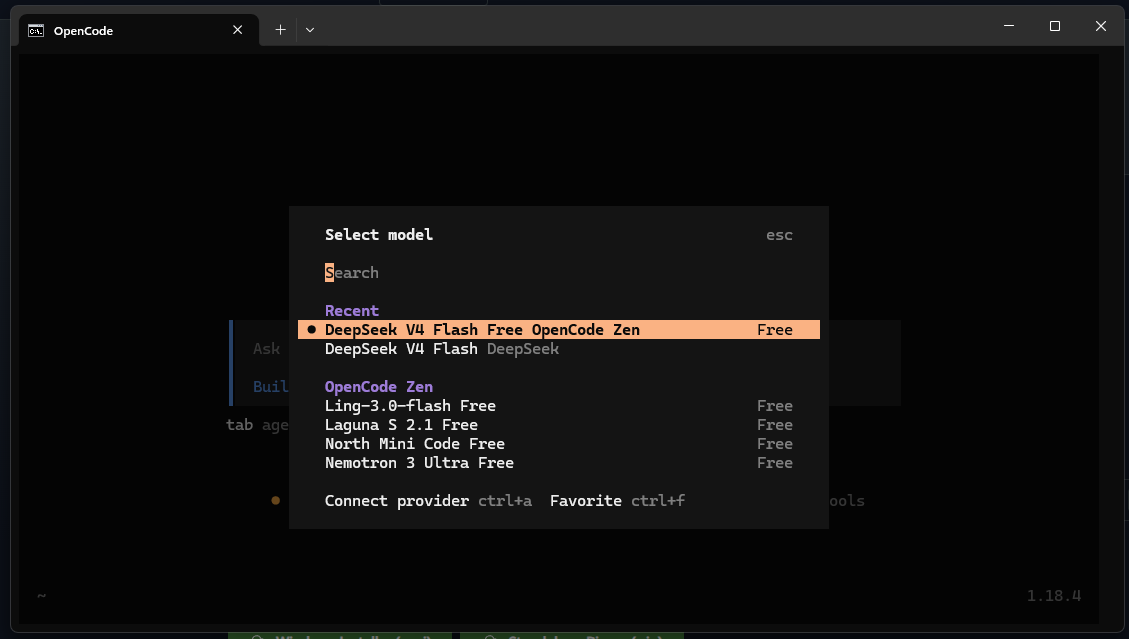
Task: Select DeepSeek V4 Flash Free OpenCode Zen
Action: coord(559,329)
